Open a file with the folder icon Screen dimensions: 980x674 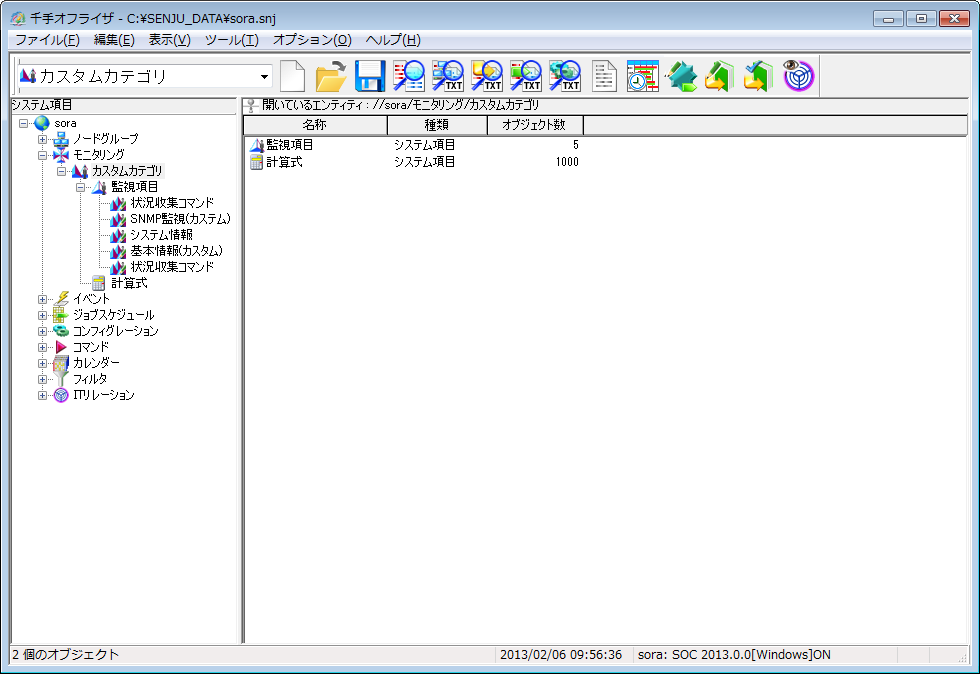click(331, 76)
